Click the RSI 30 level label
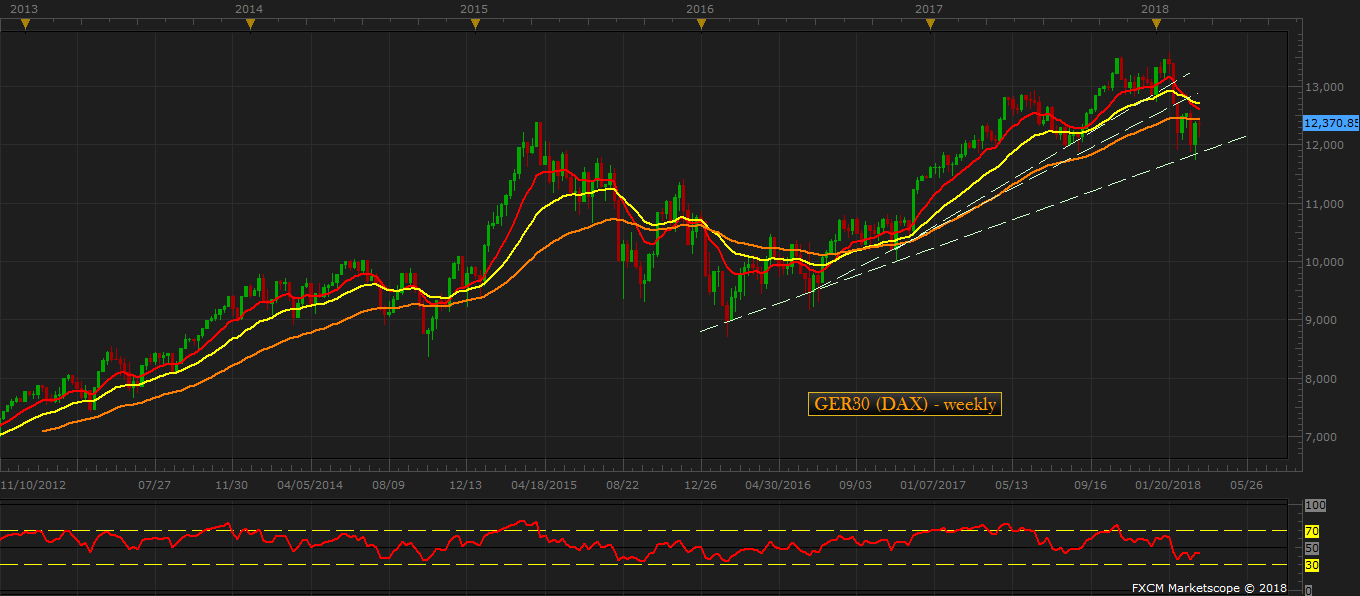The image size is (1360, 596). click(1312, 565)
